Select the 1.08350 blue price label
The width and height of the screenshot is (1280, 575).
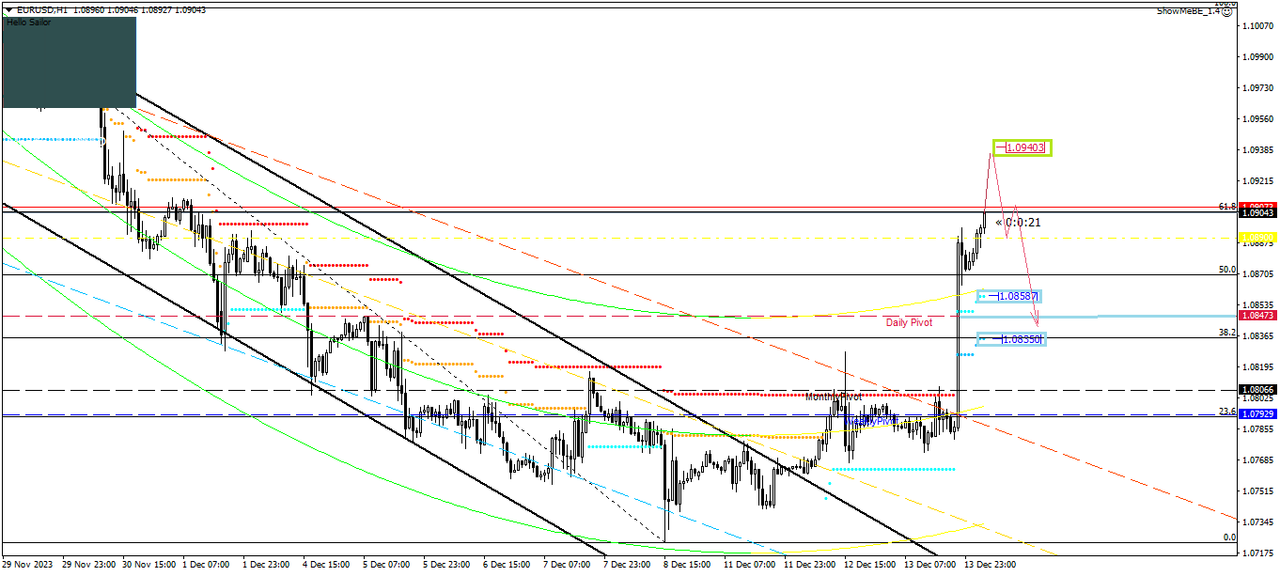click(x=1010, y=339)
